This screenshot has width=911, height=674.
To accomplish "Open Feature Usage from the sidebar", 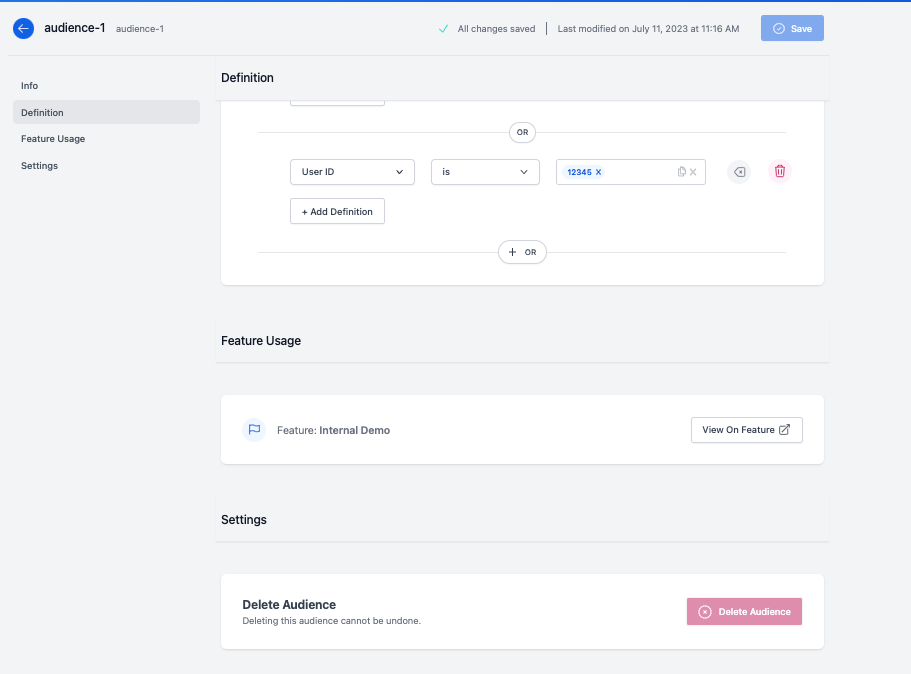I will (53, 138).
